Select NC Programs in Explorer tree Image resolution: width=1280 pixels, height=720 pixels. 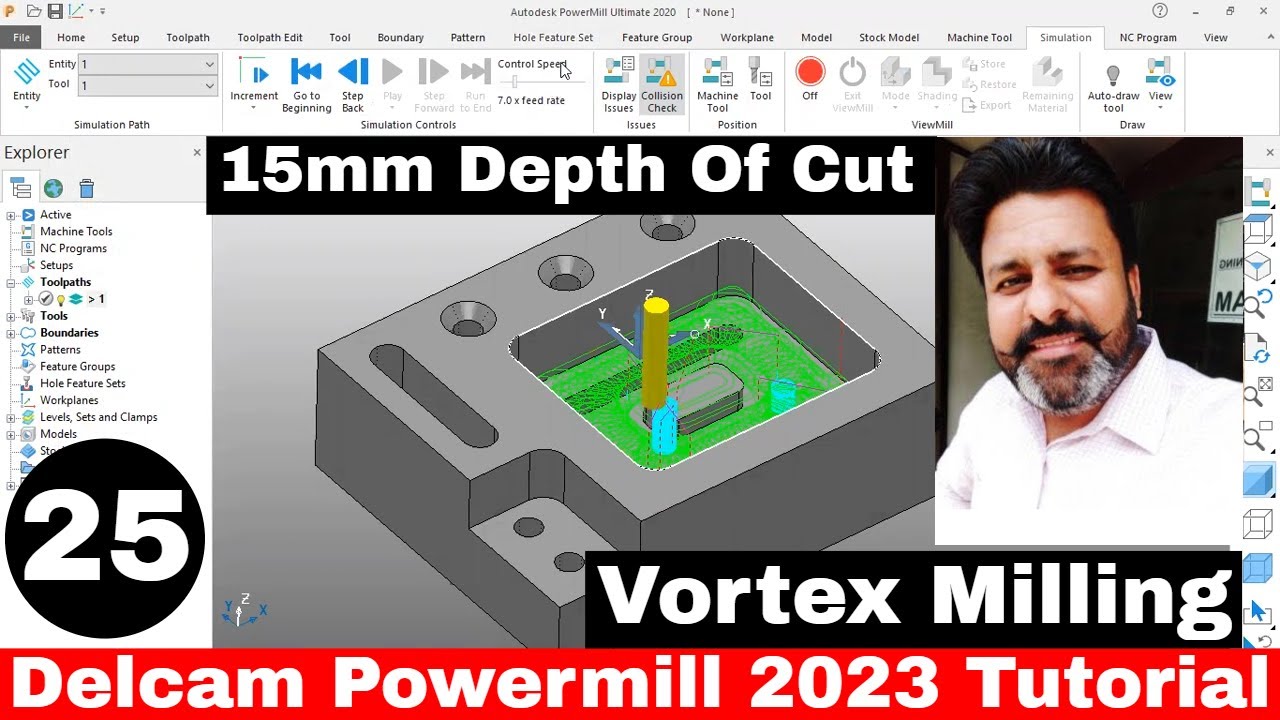coord(73,248)
